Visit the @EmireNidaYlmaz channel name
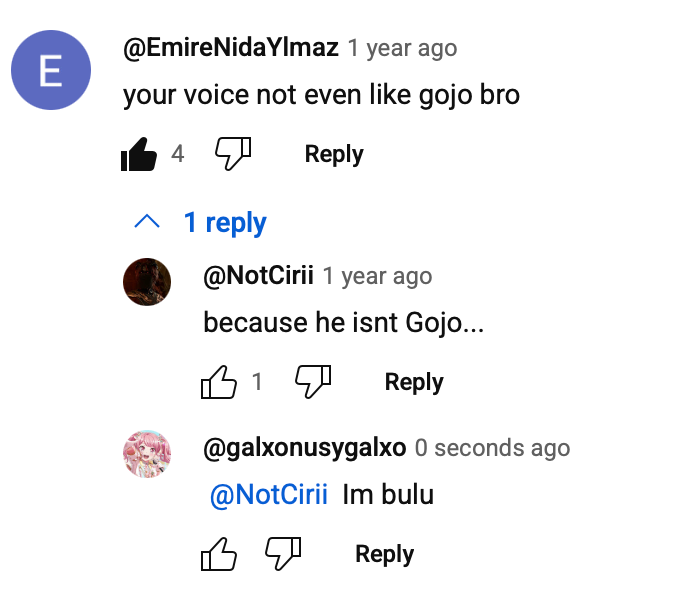Image resolution: width=682 pixels, height=605 pixels. 231,47
